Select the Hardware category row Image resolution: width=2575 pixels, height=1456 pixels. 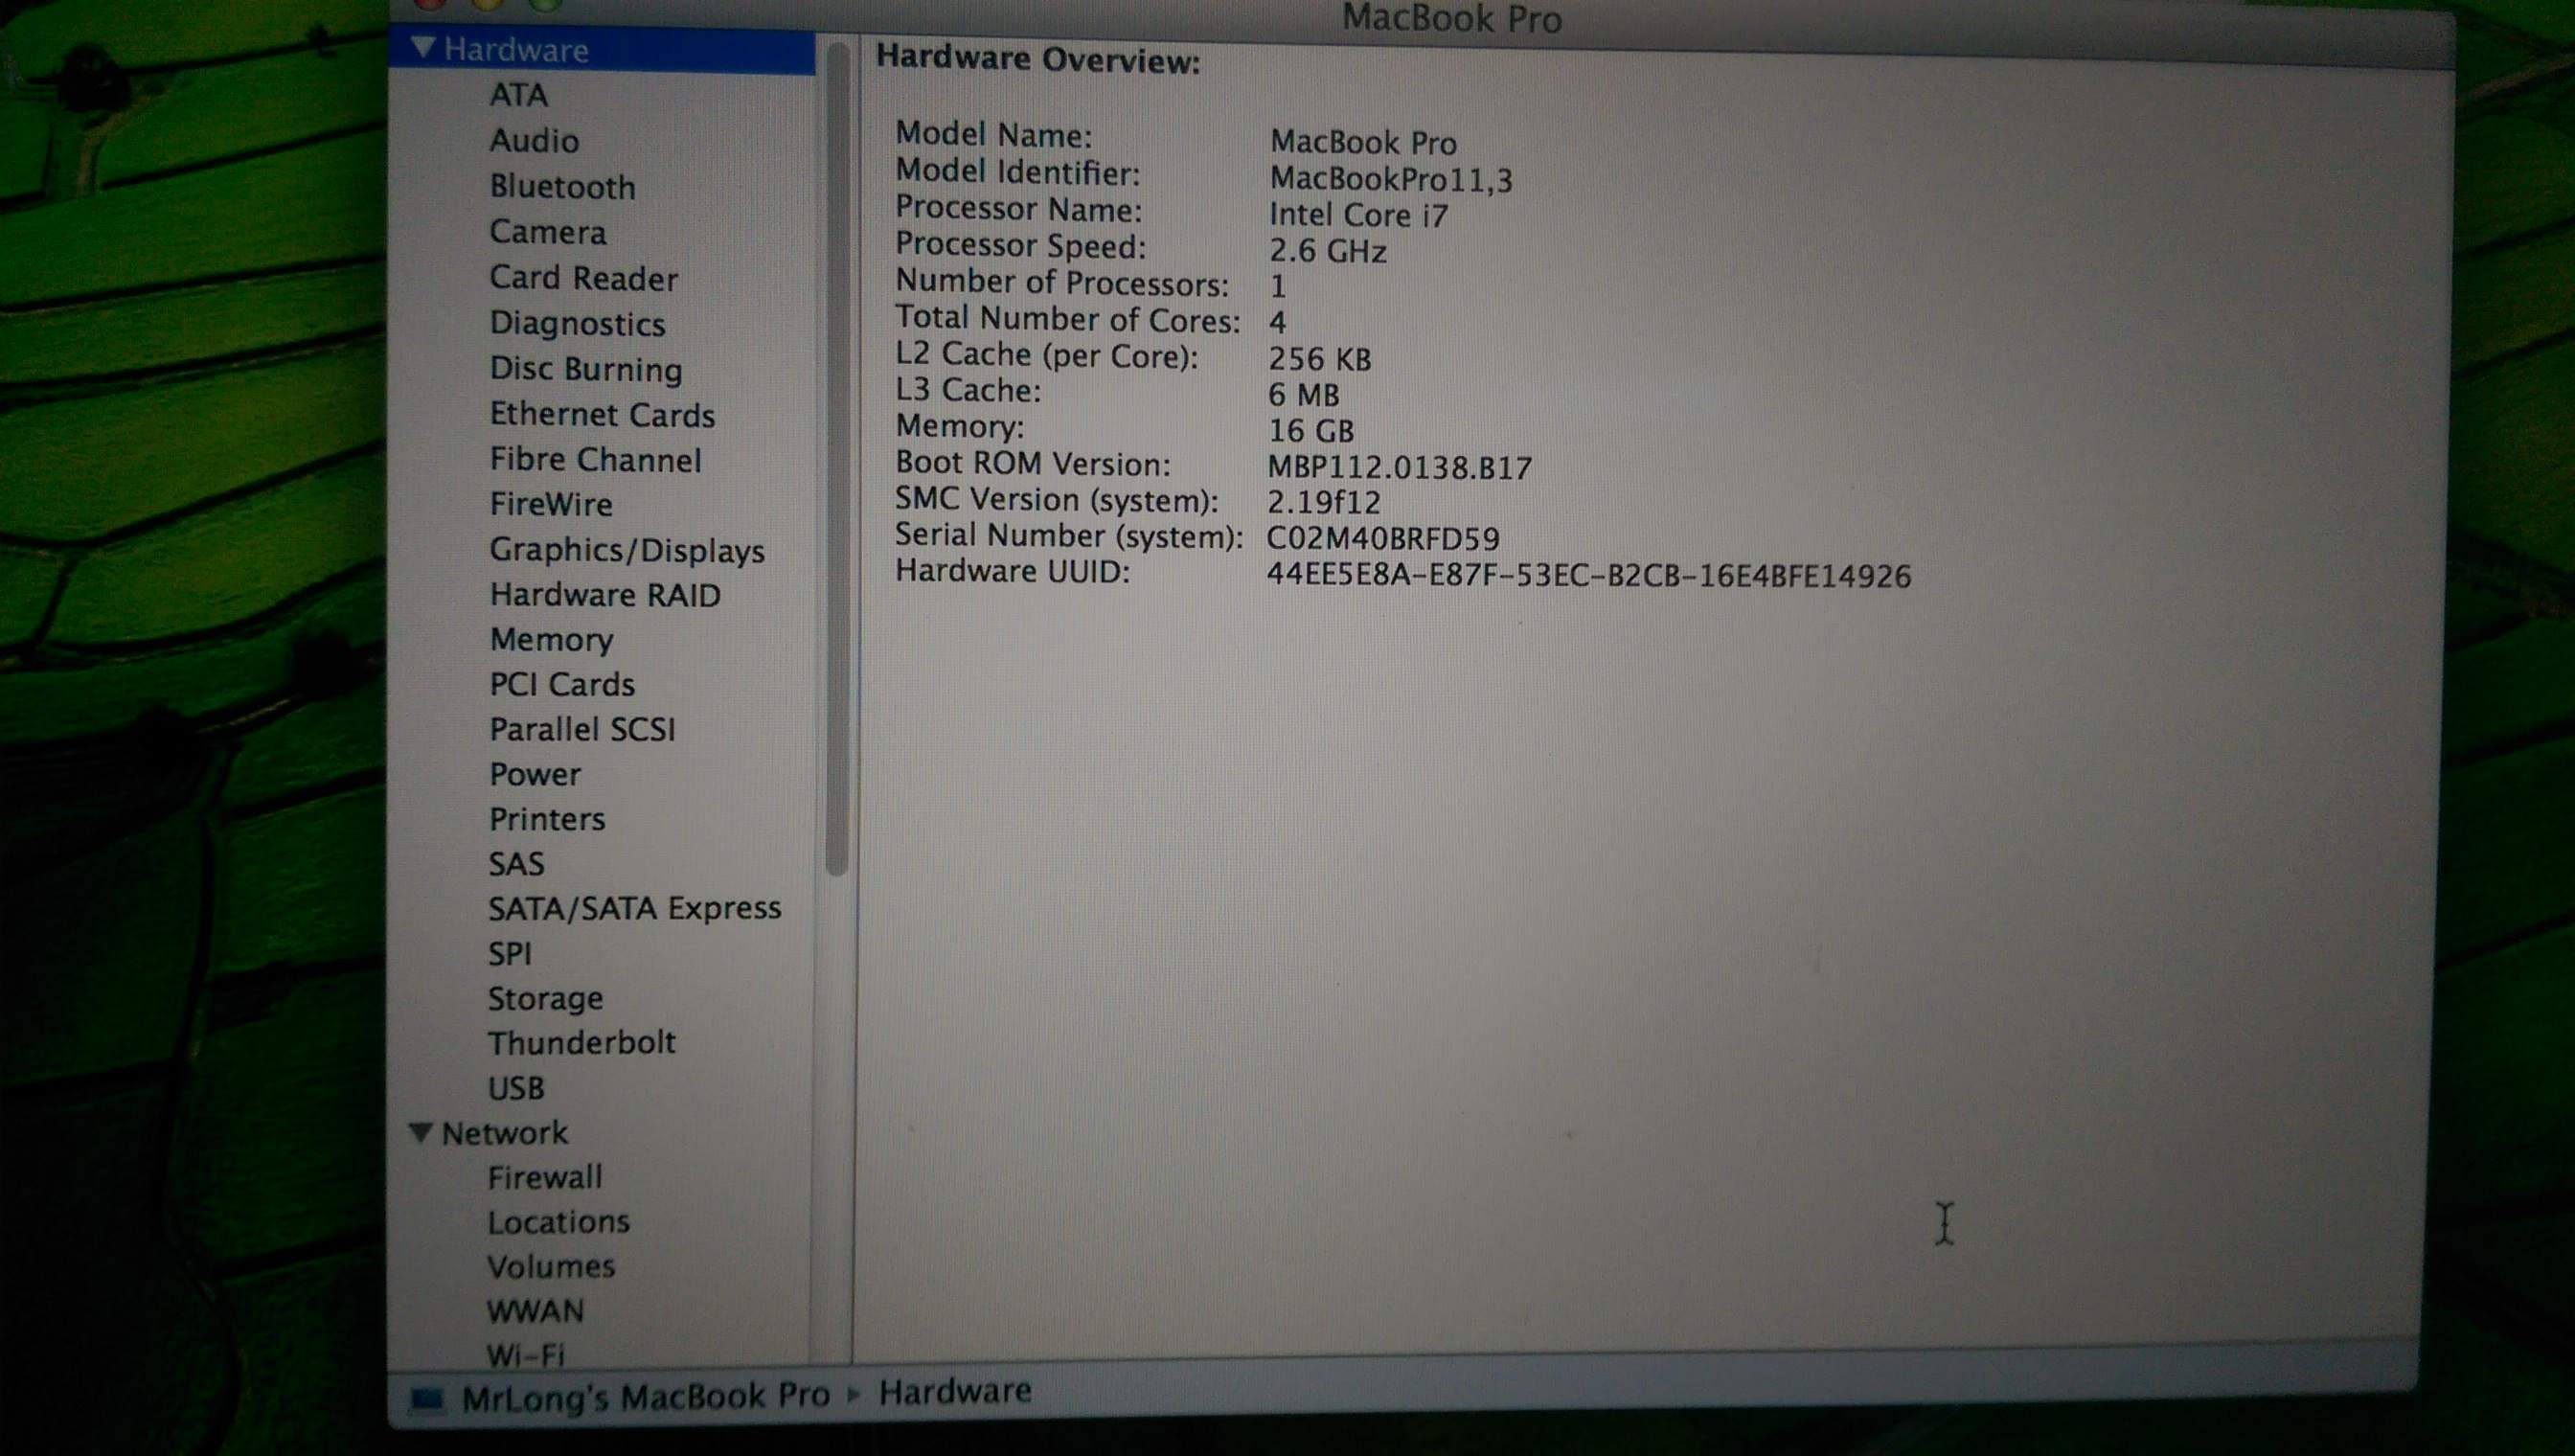[602, 50]
